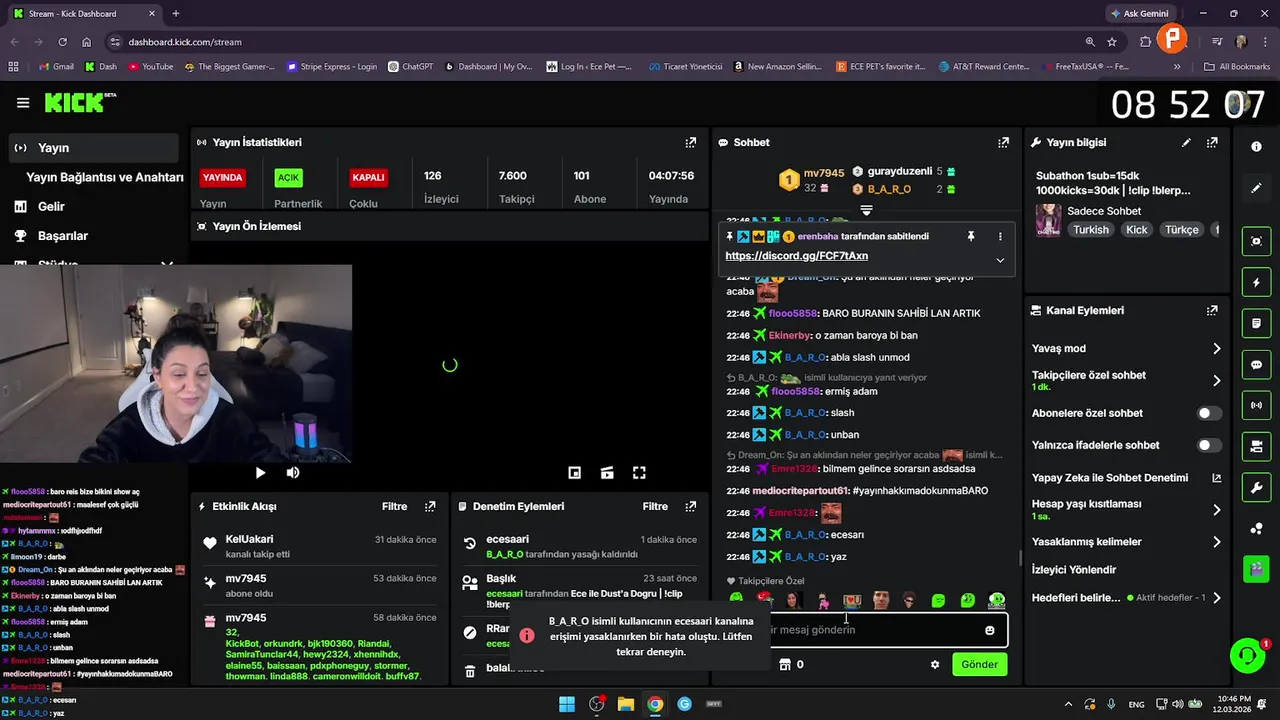
Task: Edit the Yayın bilgisi stream info
Action: [1186, 143]
